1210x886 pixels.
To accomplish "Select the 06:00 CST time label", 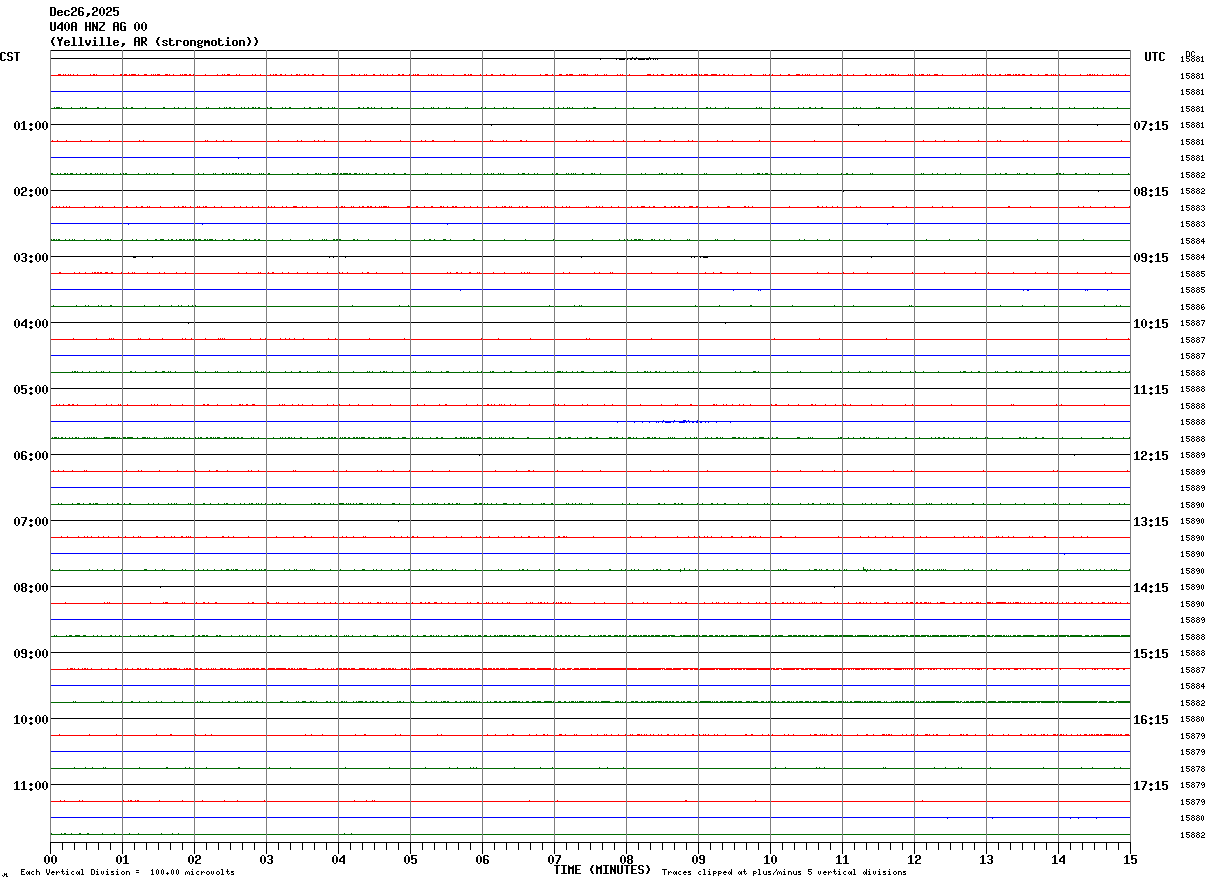I will click(x=31, y=456).
